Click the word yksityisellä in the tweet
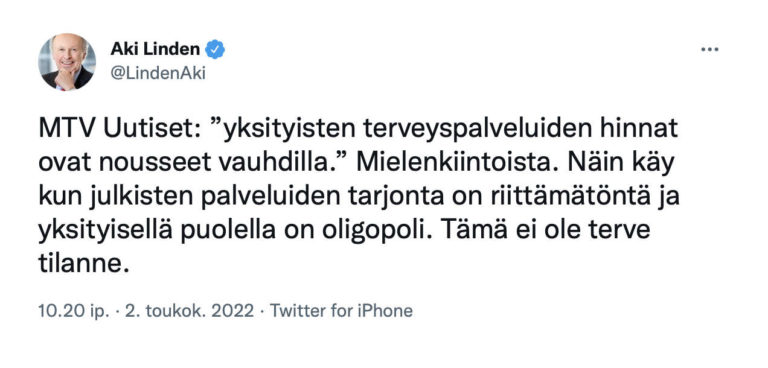Screen dimensions: 768x368 coord(106,231)
